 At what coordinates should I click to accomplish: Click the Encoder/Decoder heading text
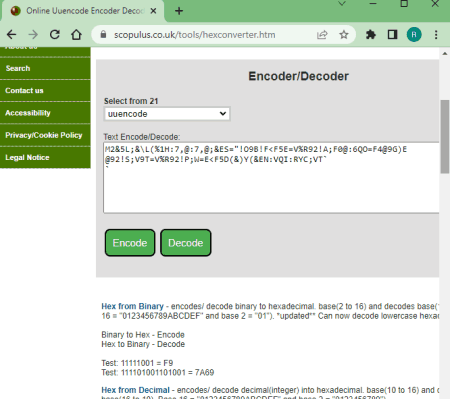click(x=298, y=76)
